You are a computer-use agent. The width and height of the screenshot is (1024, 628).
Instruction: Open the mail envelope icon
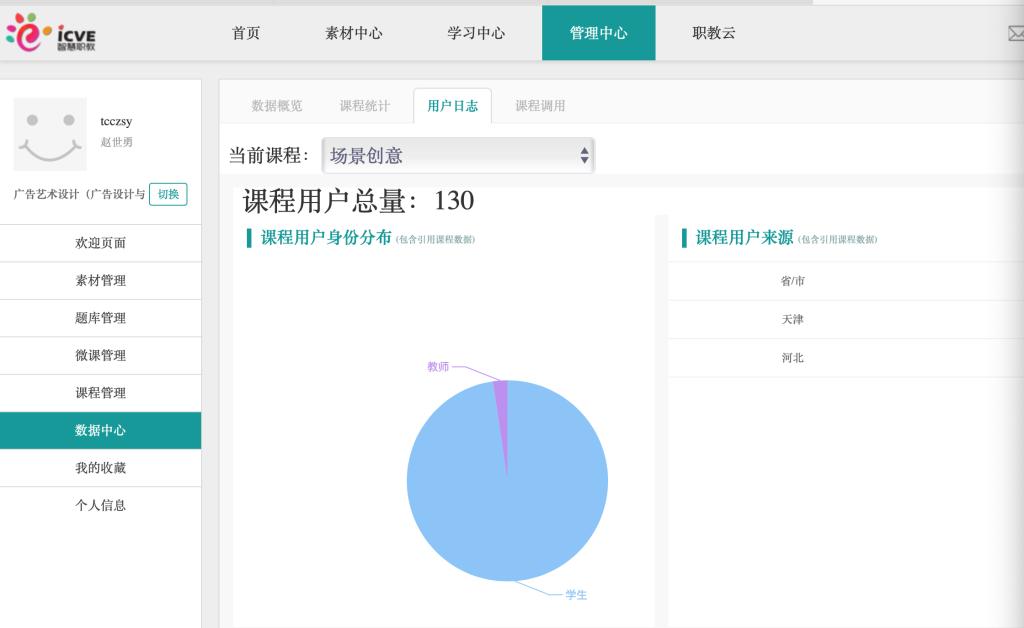pyautogui.click(x=1014, y=33)
